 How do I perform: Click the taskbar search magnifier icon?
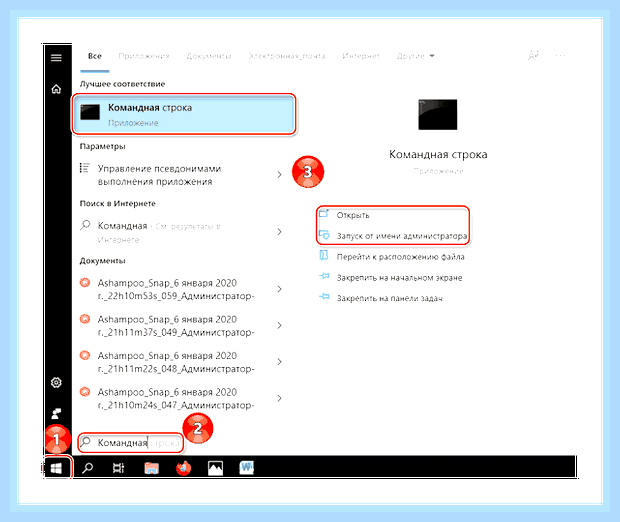click(87, 469)
